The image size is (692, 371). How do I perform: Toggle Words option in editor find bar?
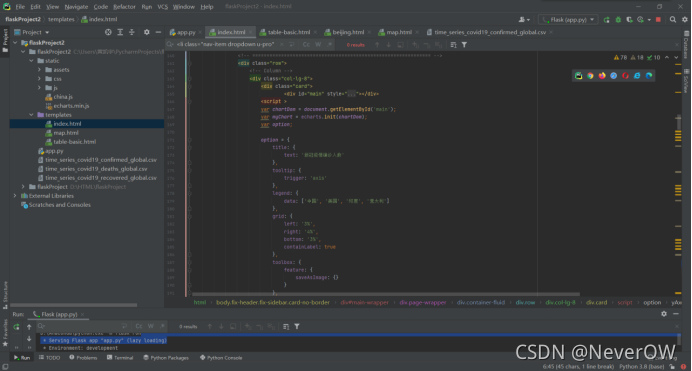pyautogui.click(x=318, y=45)
